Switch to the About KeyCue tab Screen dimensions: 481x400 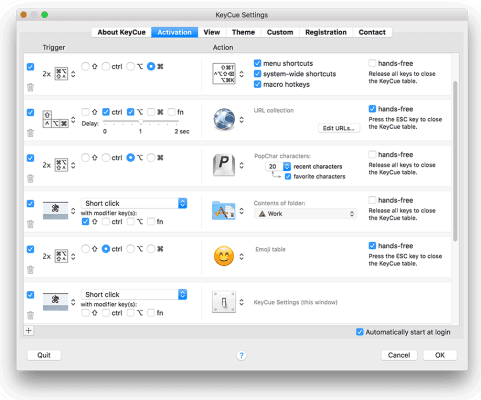122,32
